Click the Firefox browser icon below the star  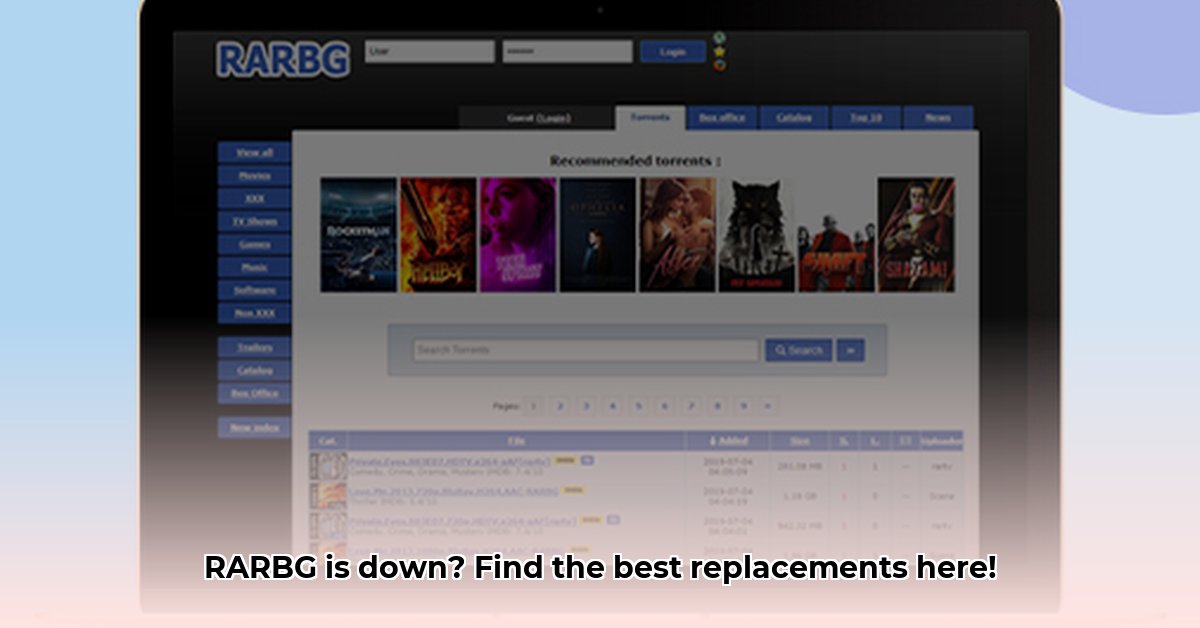click(720, 67)
